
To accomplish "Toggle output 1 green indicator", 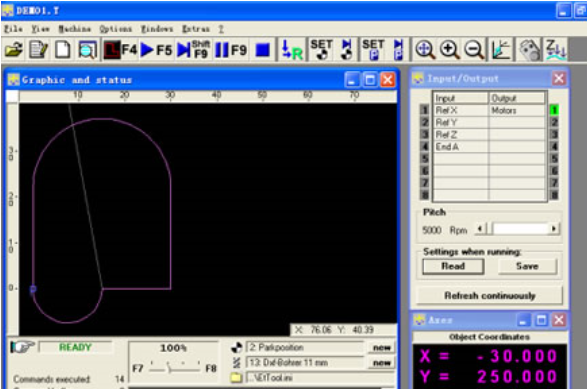I will (x=554, y=110).
